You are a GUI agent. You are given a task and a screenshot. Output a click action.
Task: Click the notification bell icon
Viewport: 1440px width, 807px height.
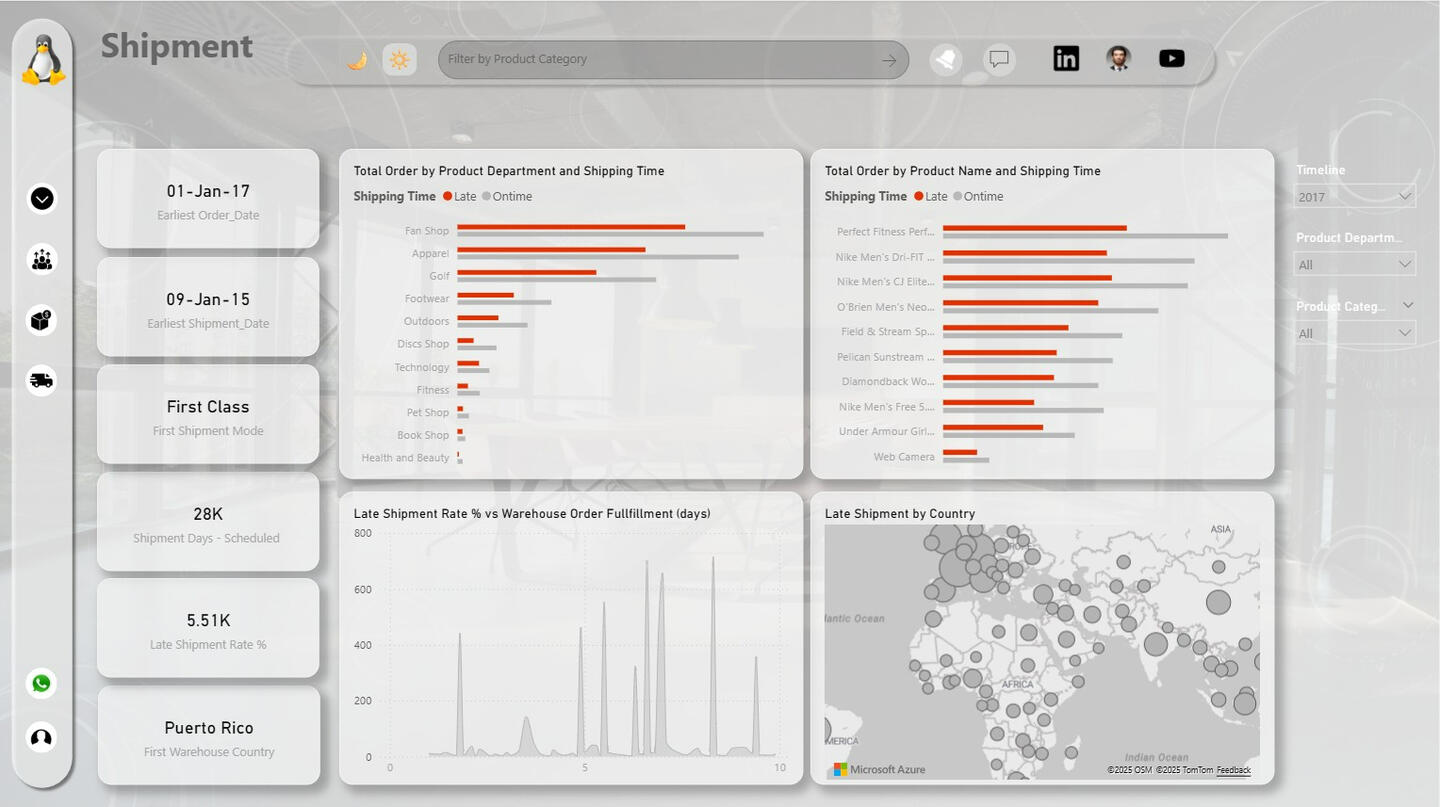click(x=945, y=60)
